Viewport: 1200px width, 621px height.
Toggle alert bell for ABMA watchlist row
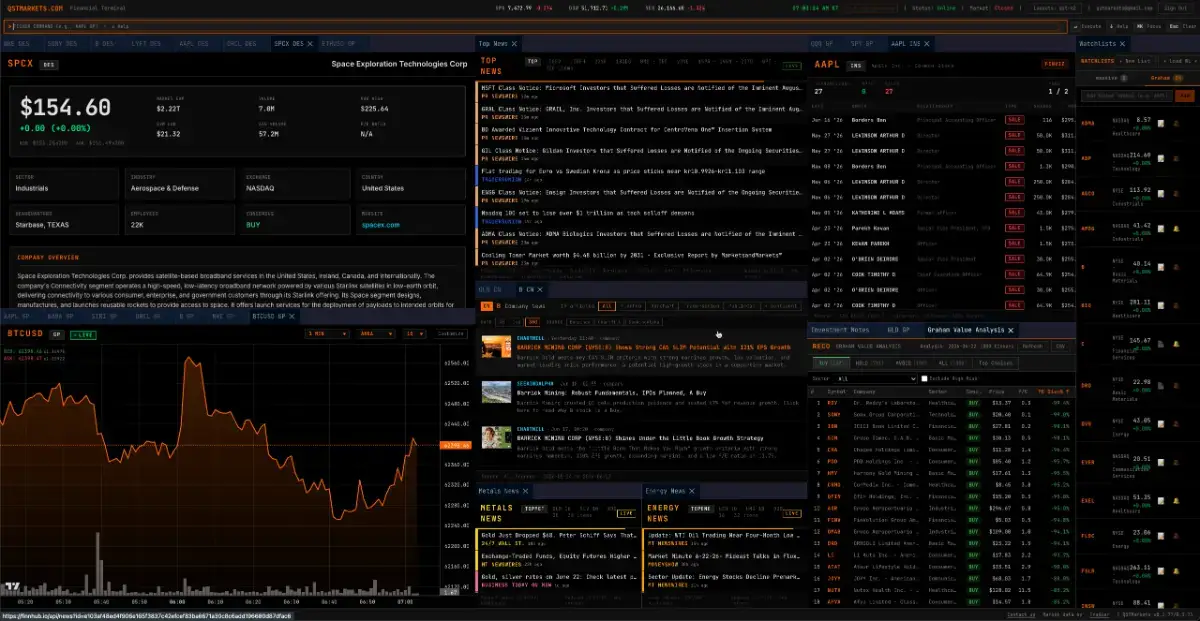click(1176, 124)
